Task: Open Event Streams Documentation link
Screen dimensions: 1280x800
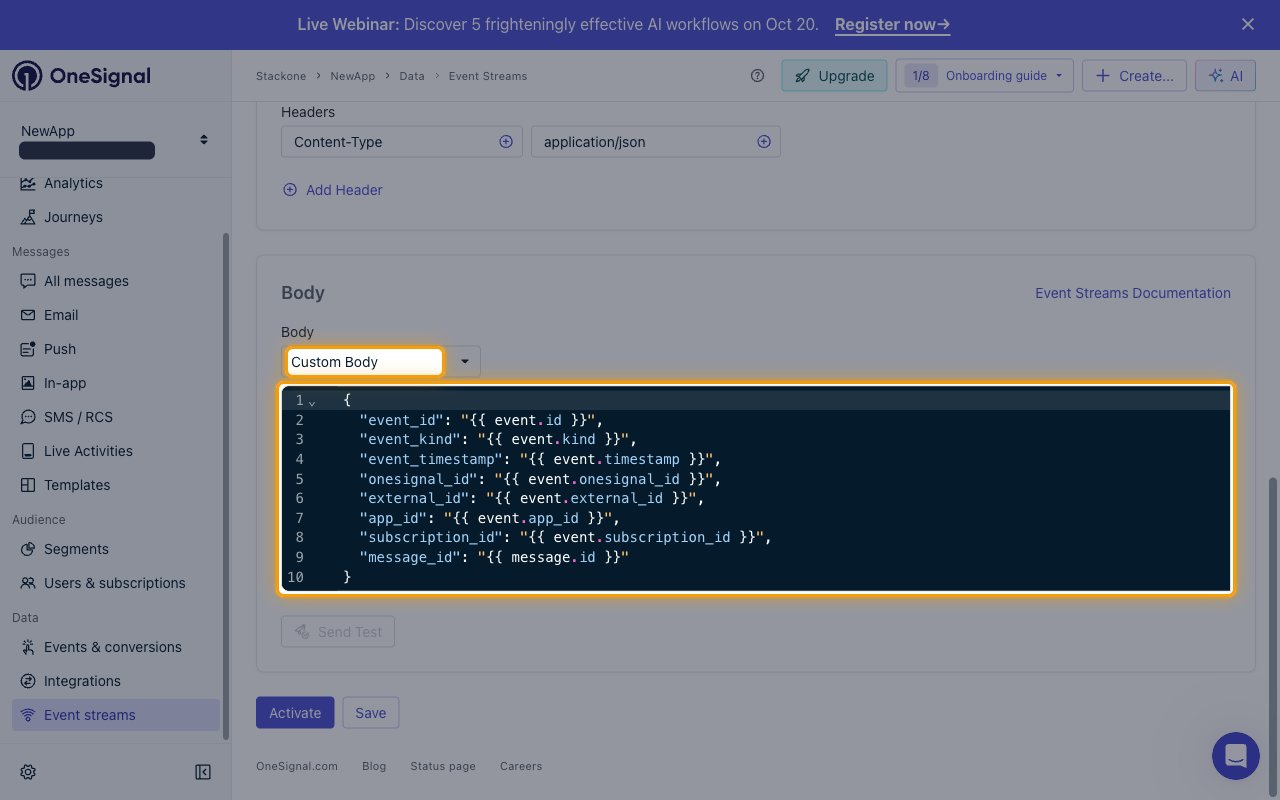Action: click(x=1133, y=293)
